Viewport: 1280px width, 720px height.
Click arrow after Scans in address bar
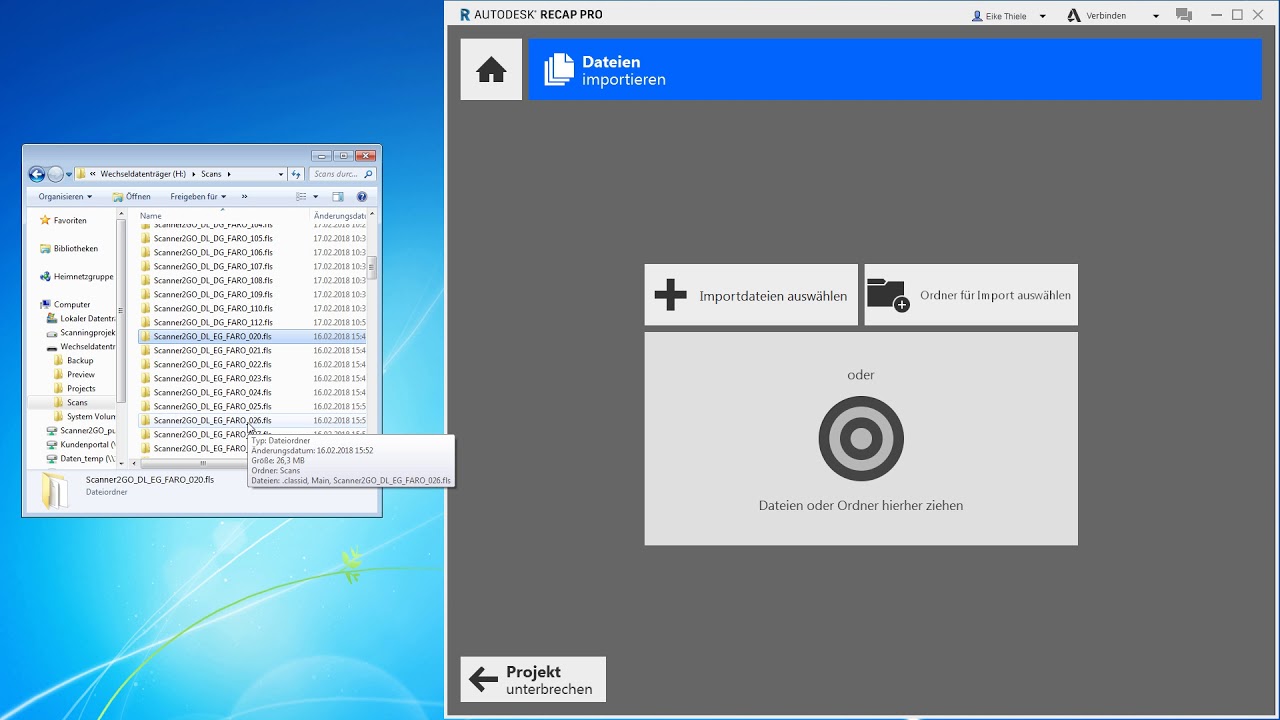[x=229, y=174]
